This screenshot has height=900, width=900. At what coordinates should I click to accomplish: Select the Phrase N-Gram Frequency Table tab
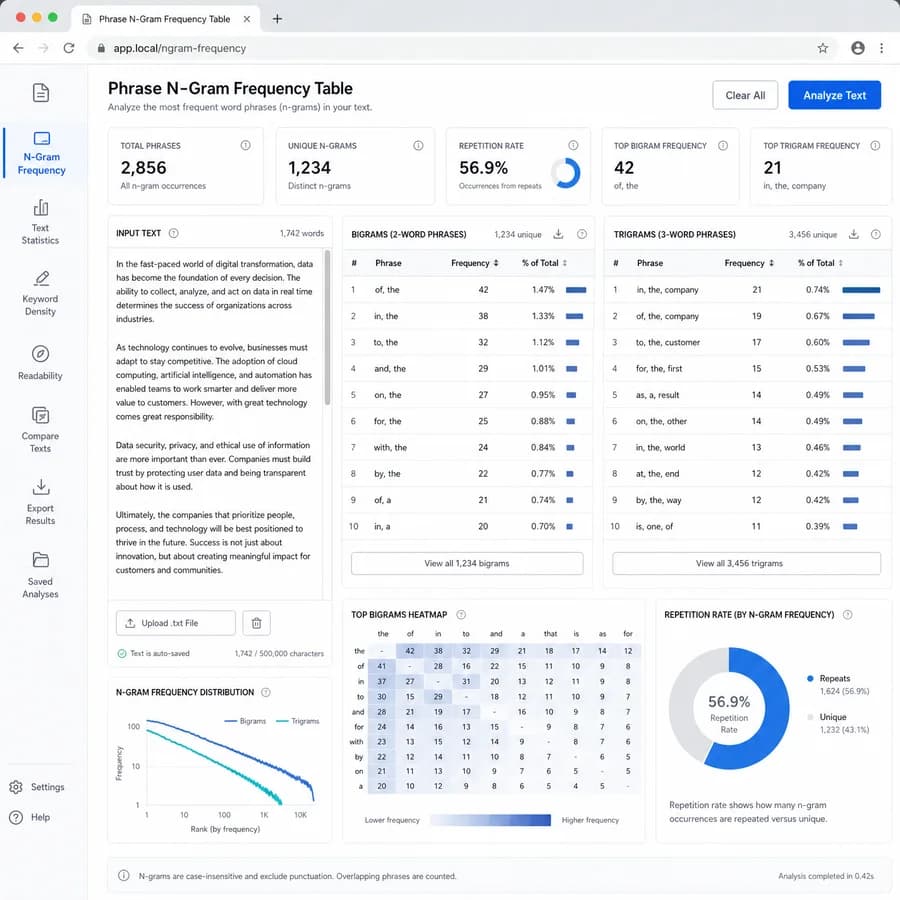coord(165,19)
